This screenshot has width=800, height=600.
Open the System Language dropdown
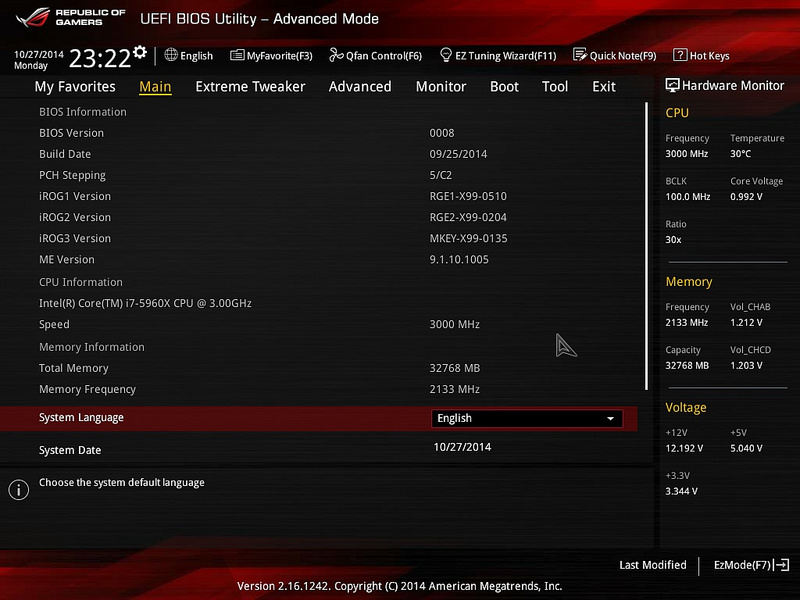click(527, 418)
